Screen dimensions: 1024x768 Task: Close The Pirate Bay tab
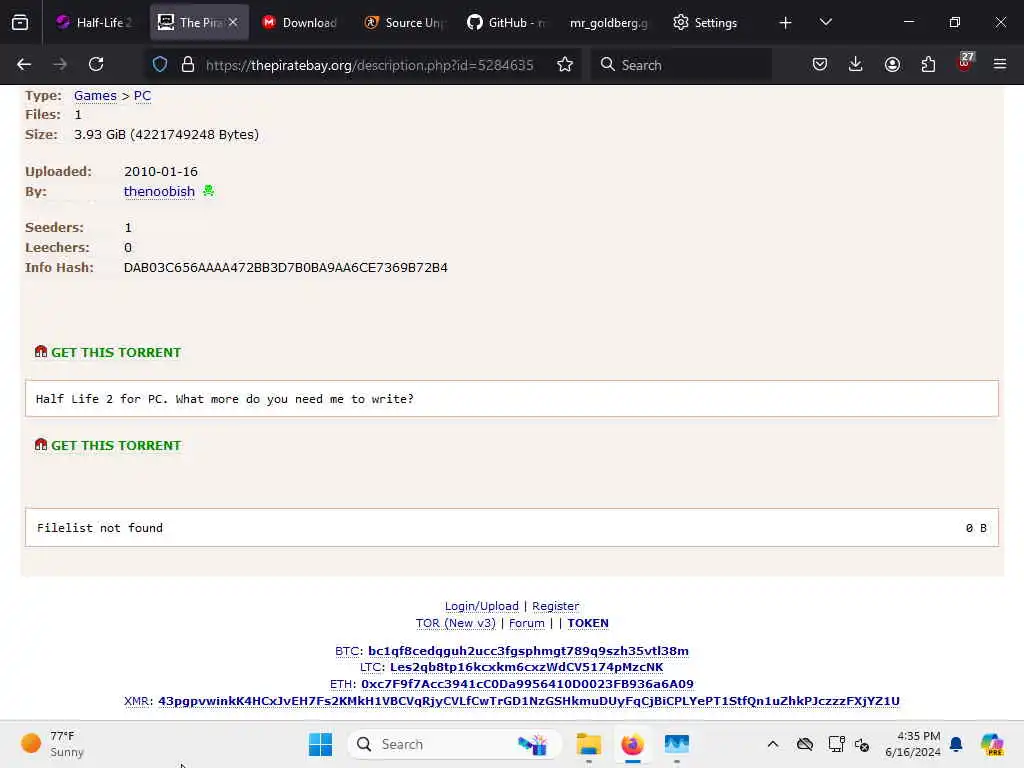coord(233,22)
